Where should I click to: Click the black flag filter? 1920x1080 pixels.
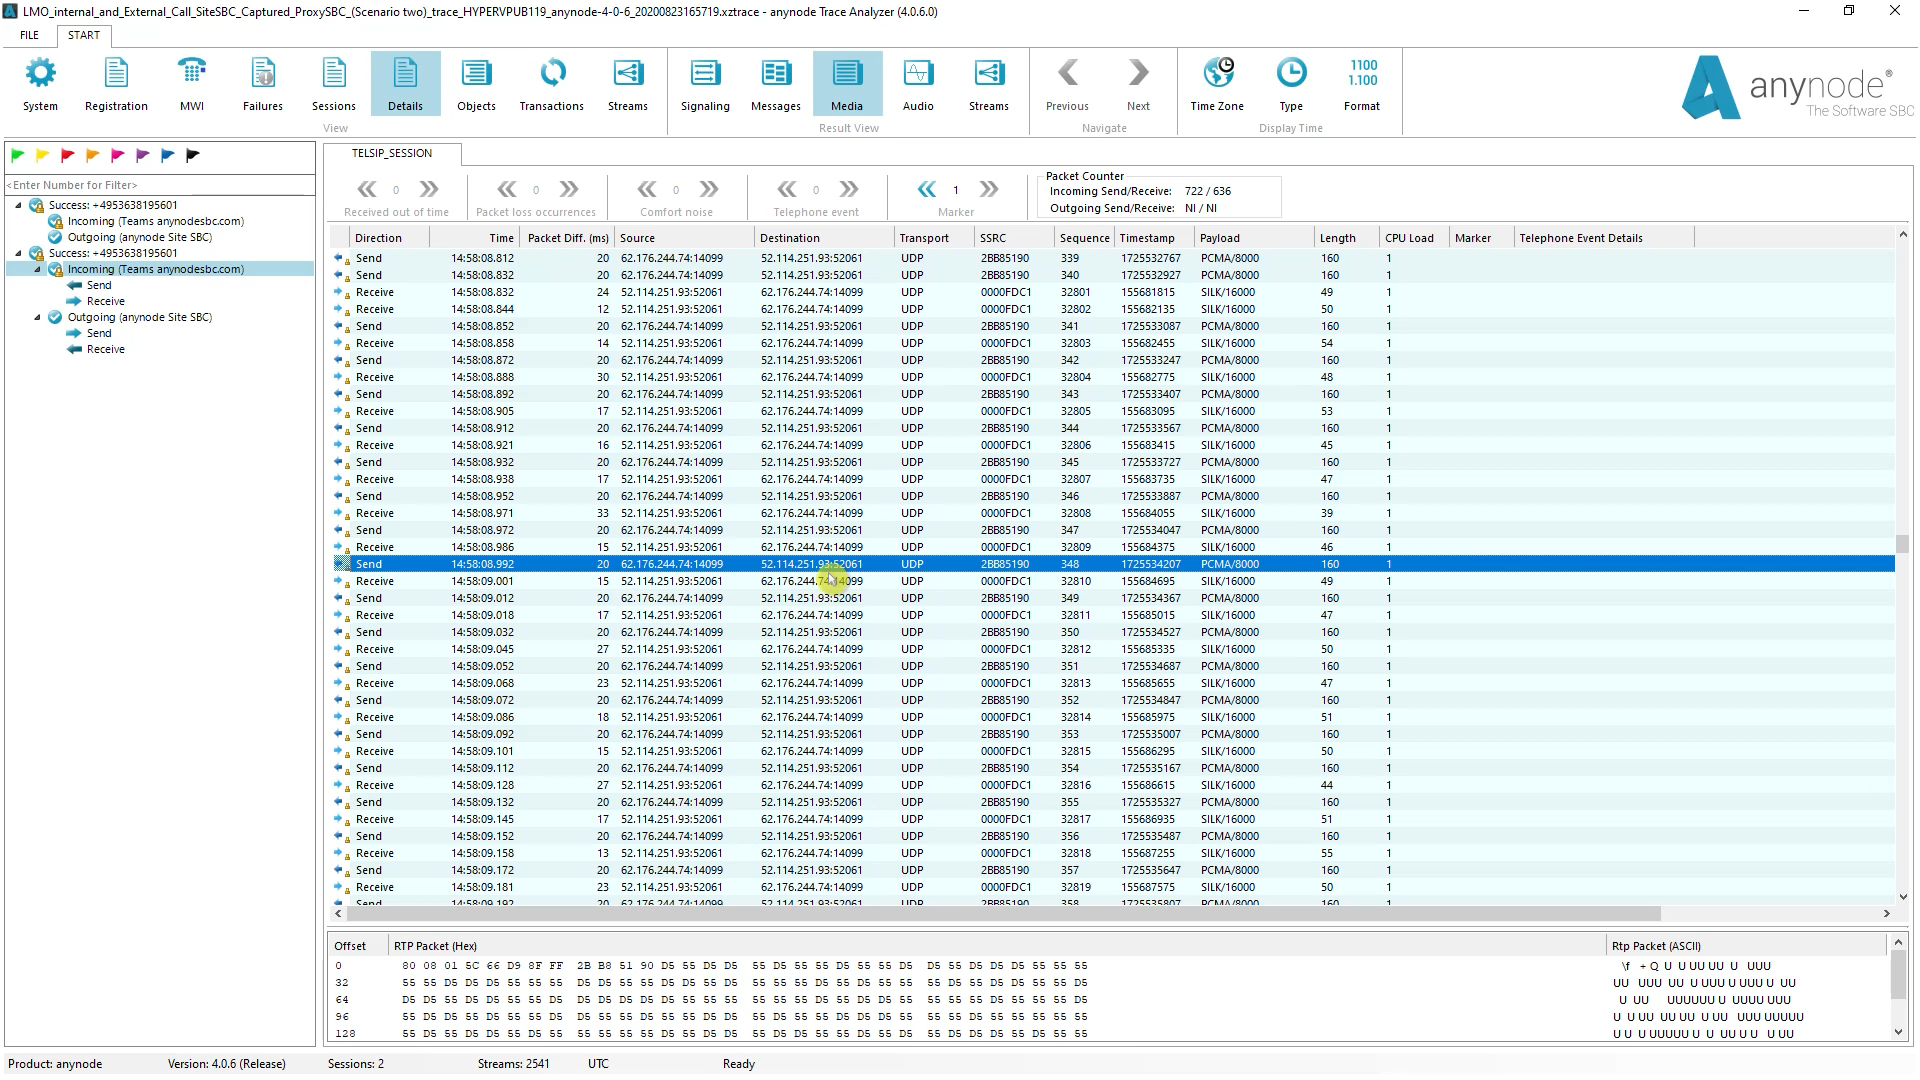click(x=193, y=155)
